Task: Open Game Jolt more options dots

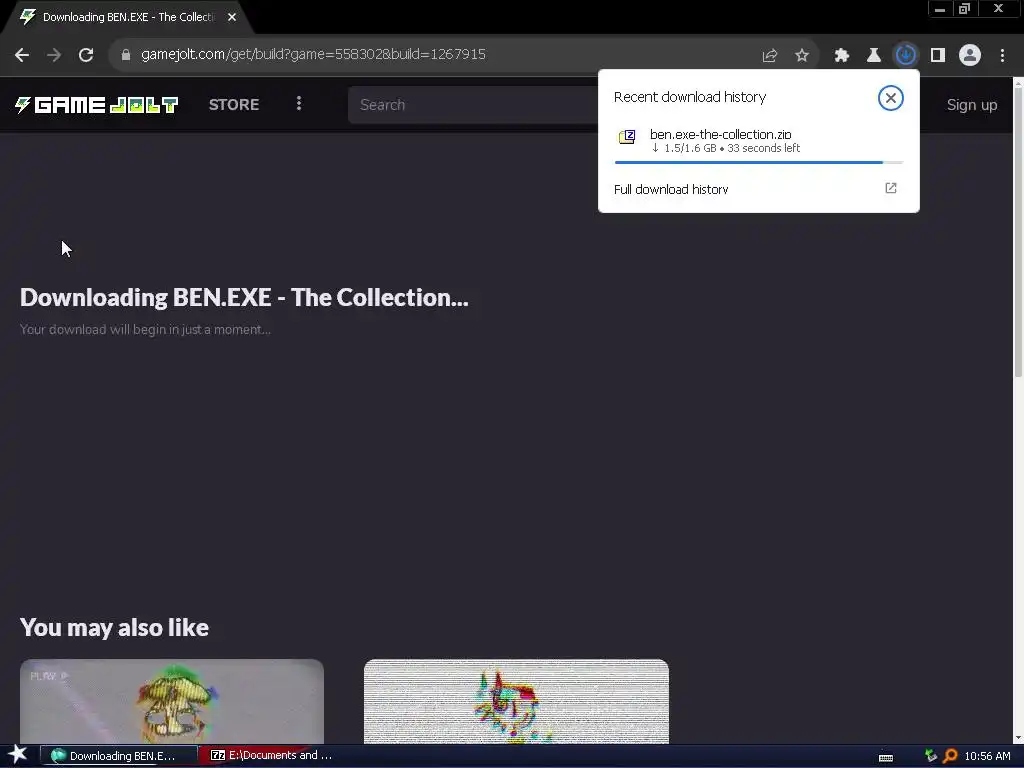Action: click(x=299, y=104)
